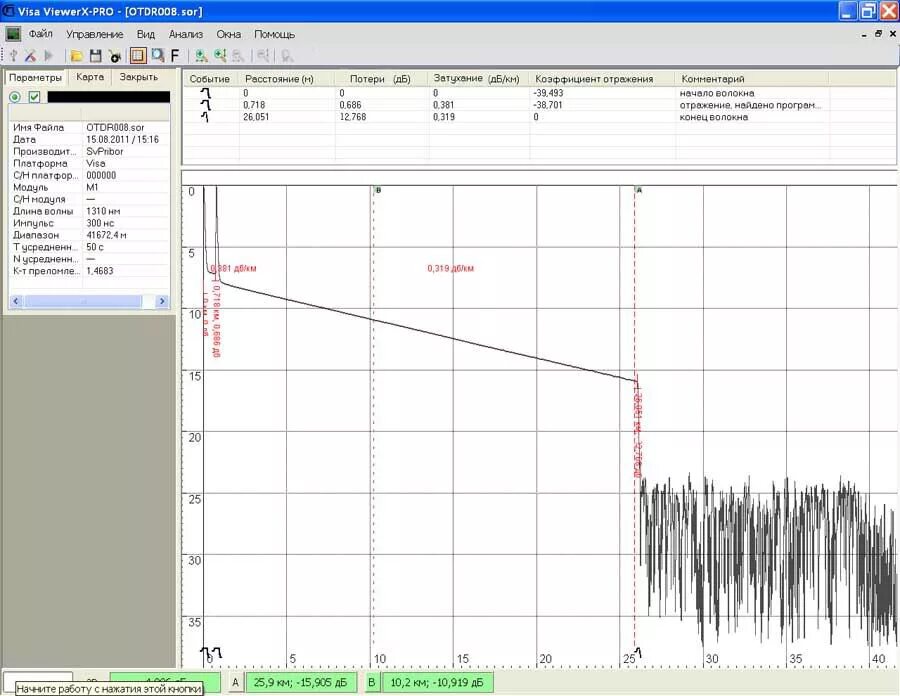The height and width of the screenshot is (696, 900).
Task: Open the Файл menu
Action: click(x=41, y=34)
